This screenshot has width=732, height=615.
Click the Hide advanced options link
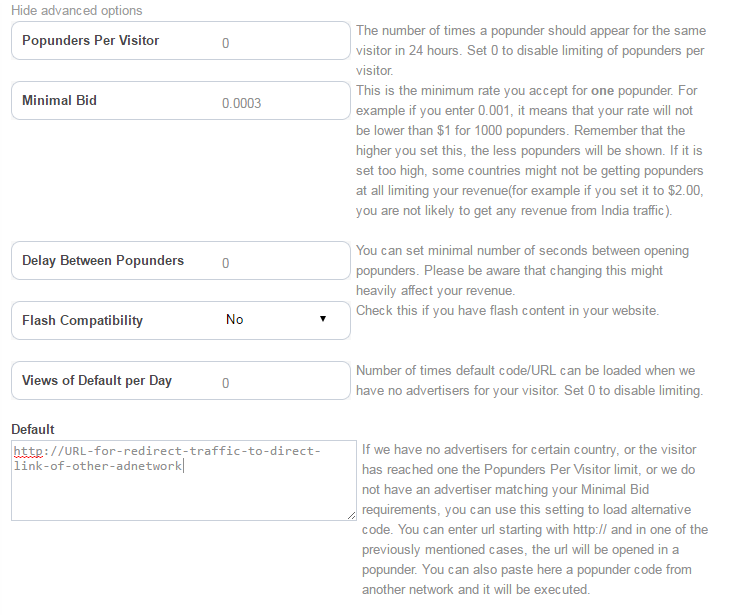coord(76,11)
